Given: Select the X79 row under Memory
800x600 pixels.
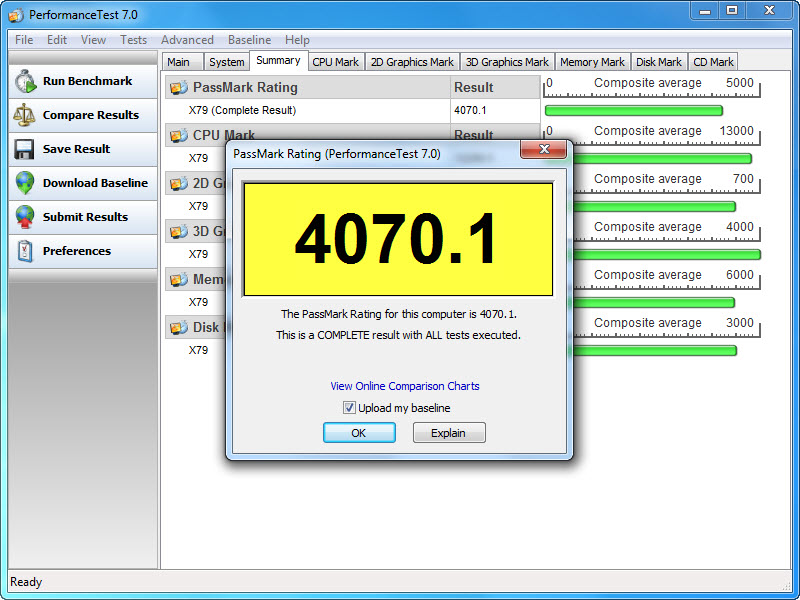Looking at the screenshot, I should tap(198, 302).
